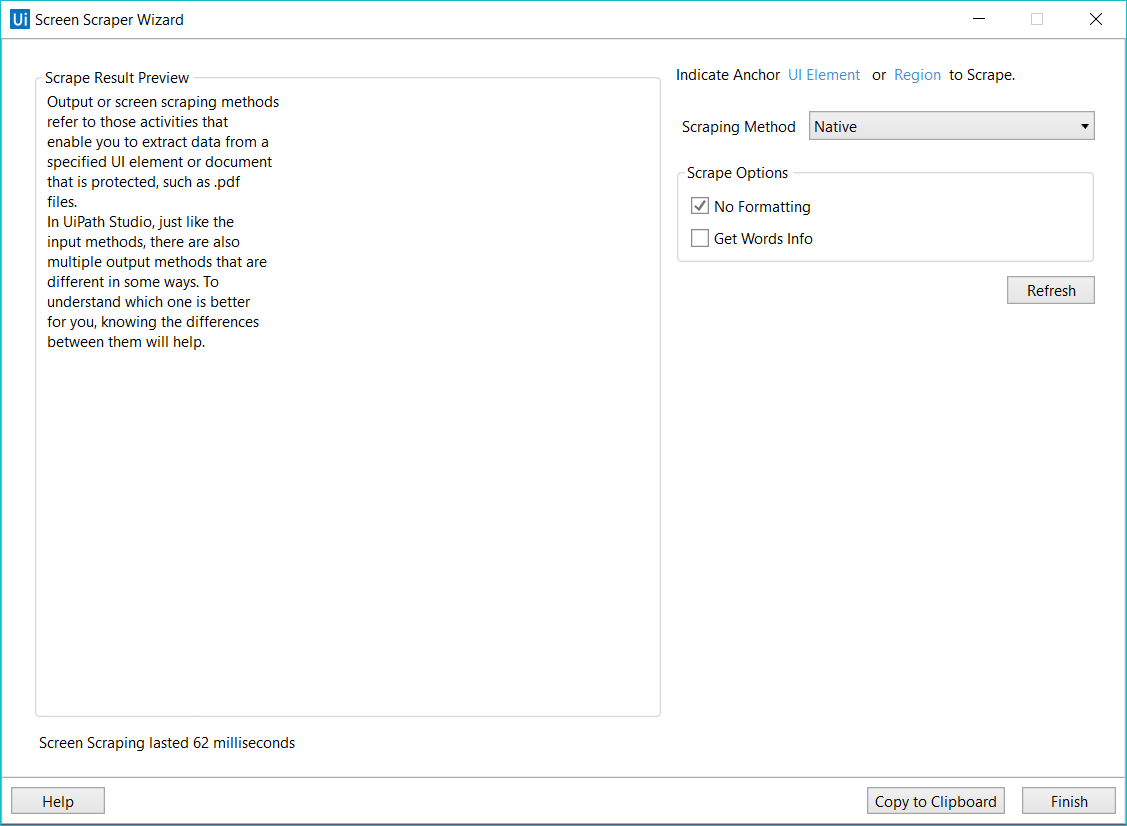Click the greyed-out maximize window icon
This screenshot has width=1127, height=826.
(1037, 19)
